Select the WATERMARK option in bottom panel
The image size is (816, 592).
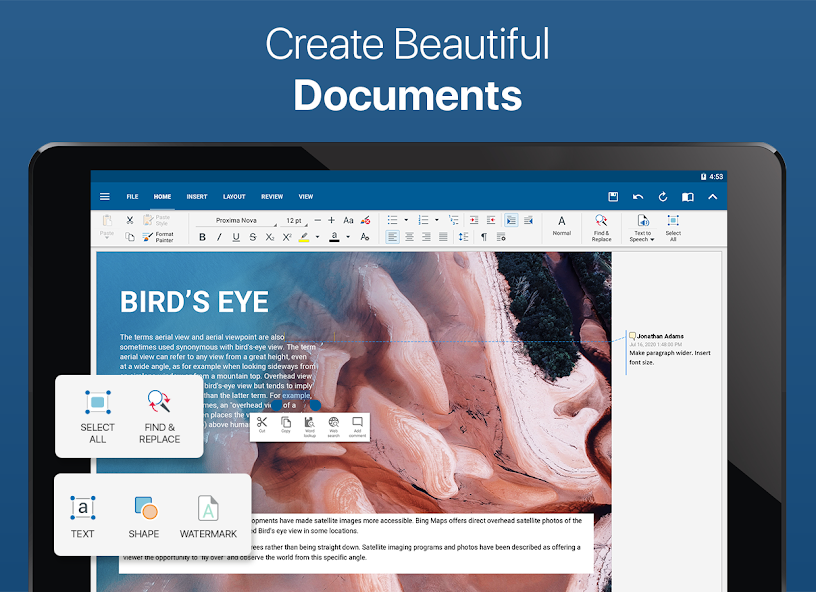pyautogui.click(x=208, y=515)
